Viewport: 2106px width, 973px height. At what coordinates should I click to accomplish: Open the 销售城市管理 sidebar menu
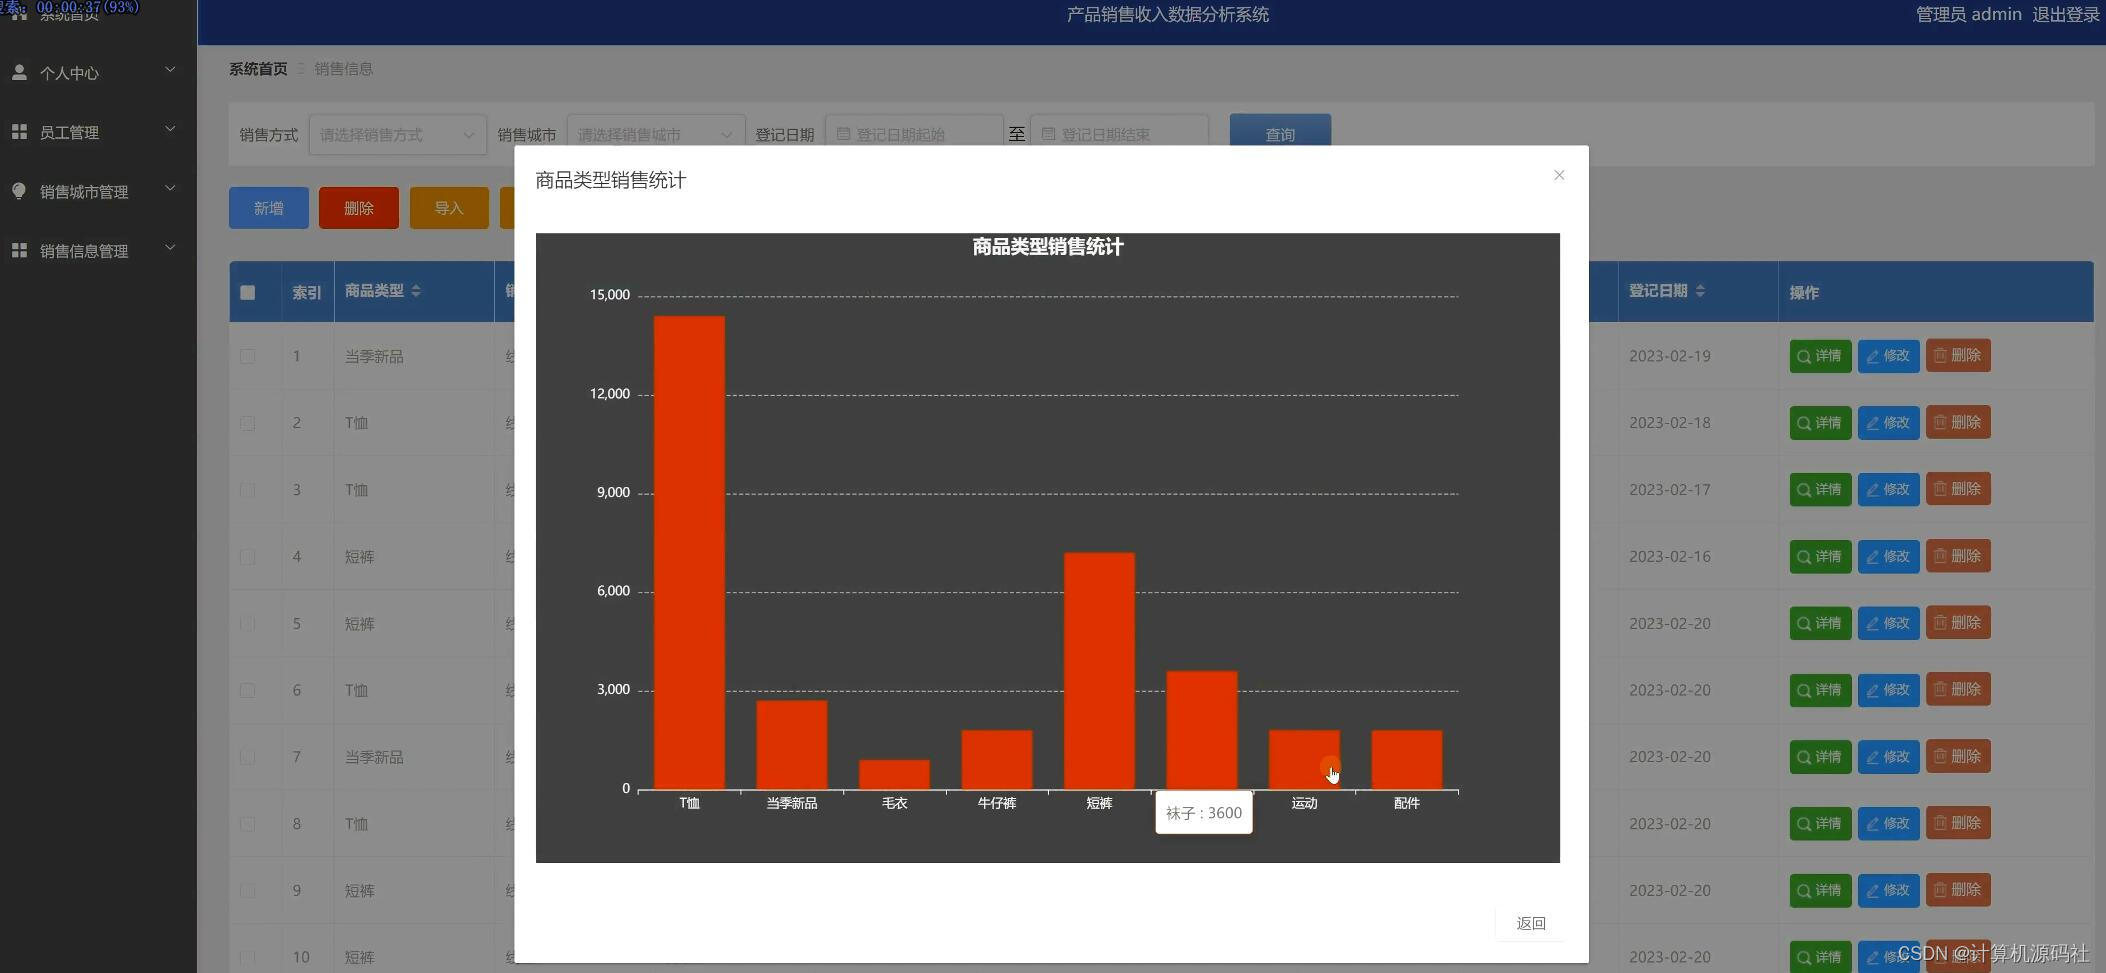pyautogui.click(x=98, y=191)
